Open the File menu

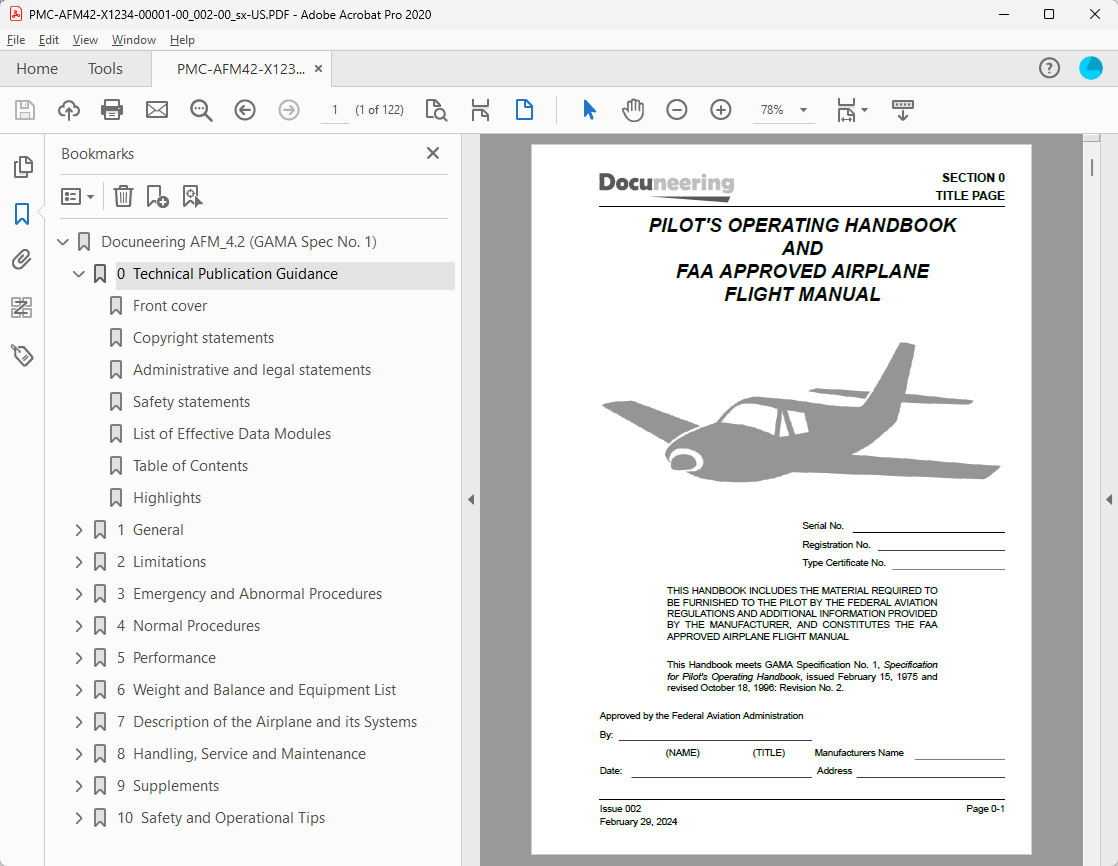click(16, 40)
